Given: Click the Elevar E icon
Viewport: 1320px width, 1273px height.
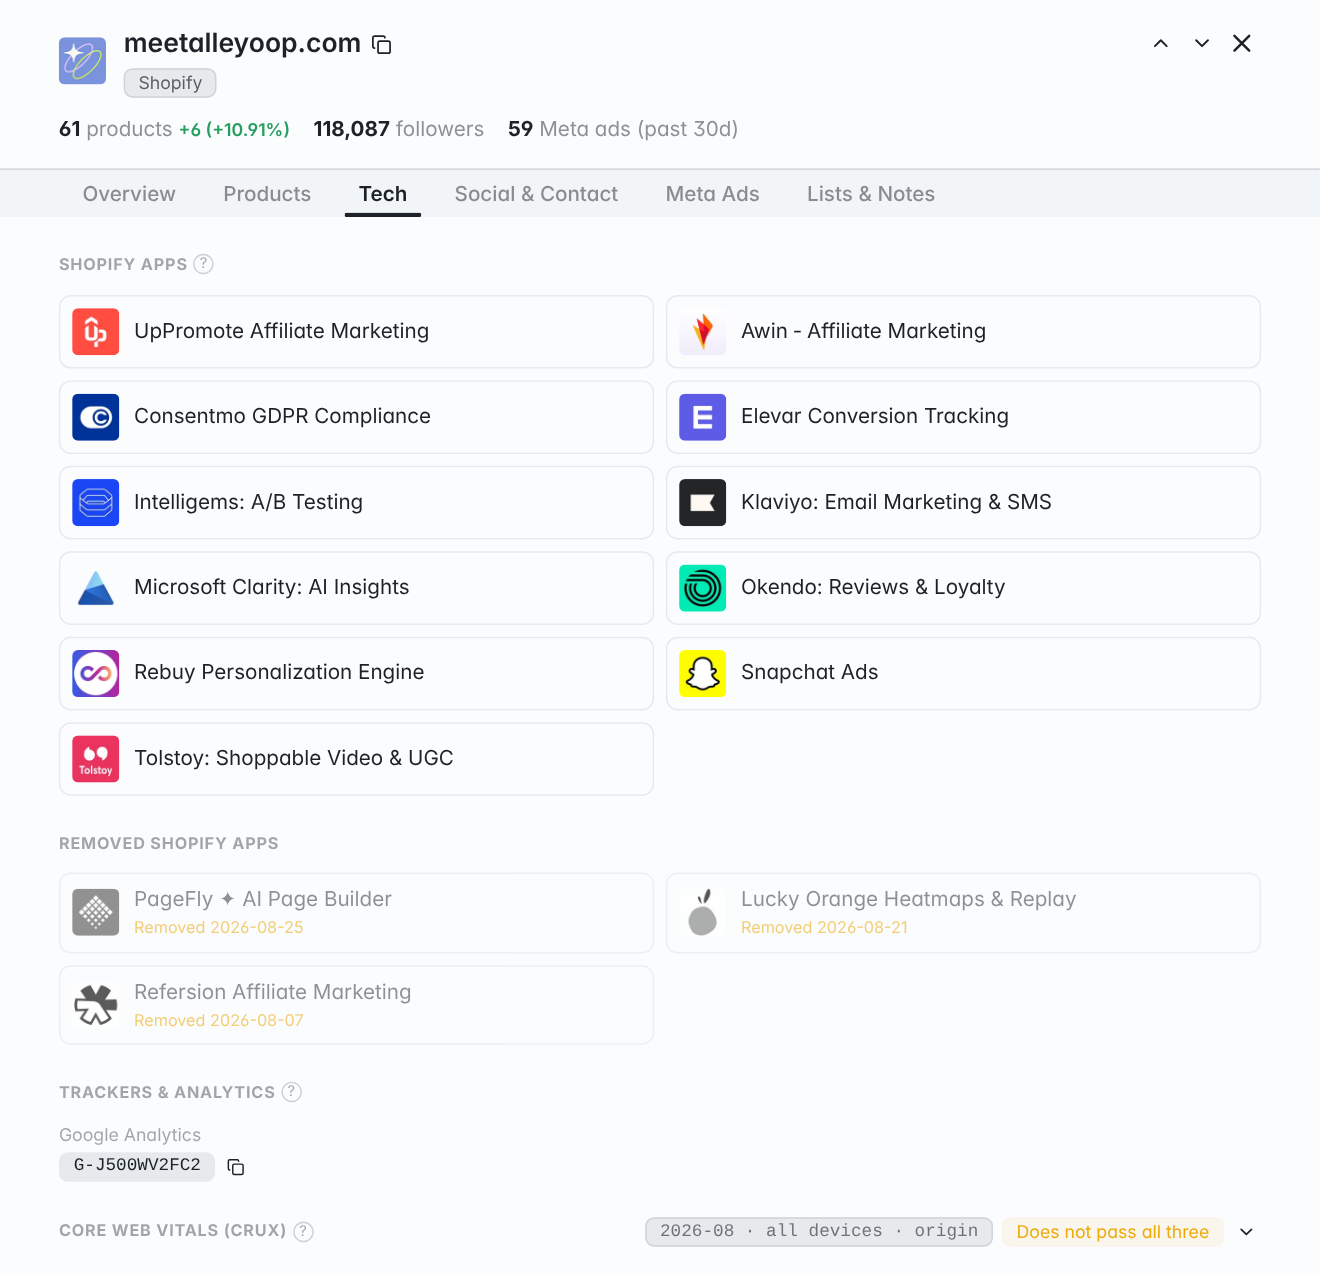Looking at the screenshot, I should point(703,417).
